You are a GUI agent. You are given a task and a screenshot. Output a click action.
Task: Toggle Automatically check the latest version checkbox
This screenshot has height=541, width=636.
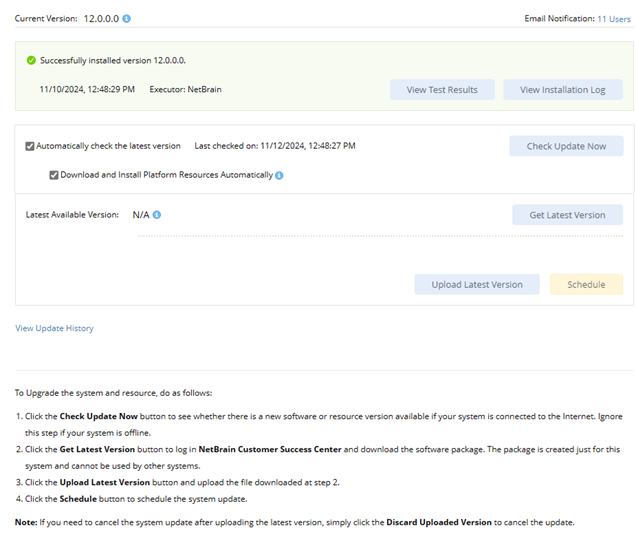(x=30, y=146)
